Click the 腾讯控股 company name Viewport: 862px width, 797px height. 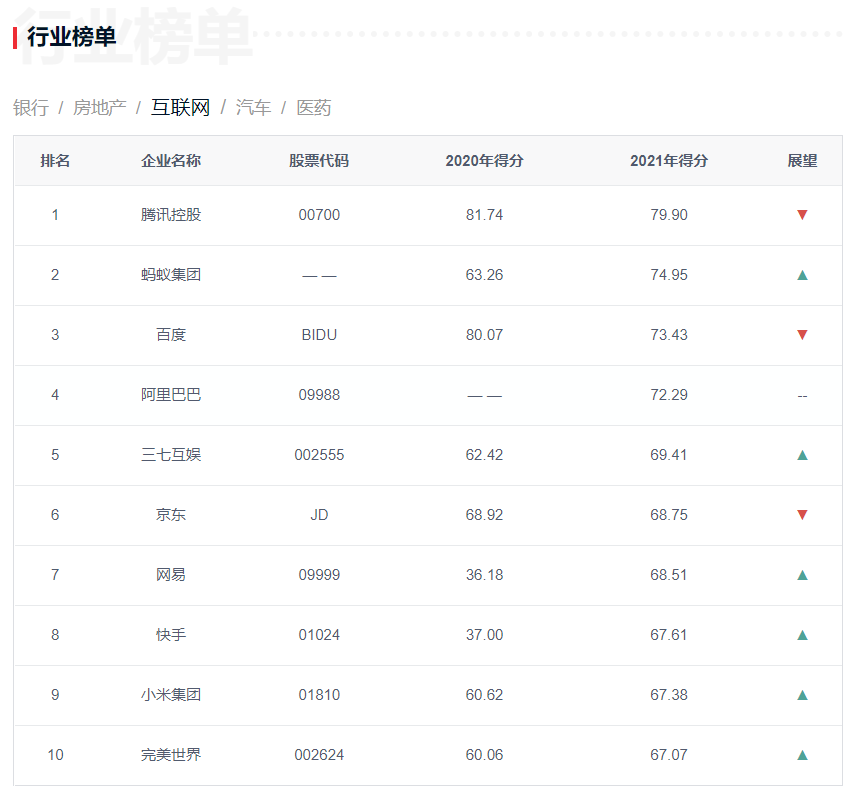click(171, 215)
